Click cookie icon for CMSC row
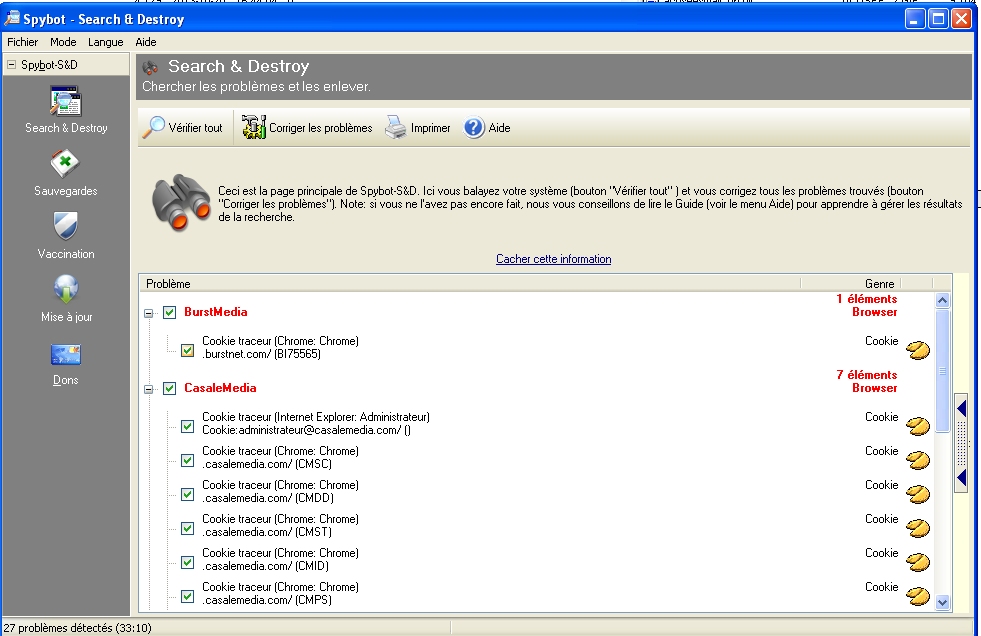 [918, 460]
